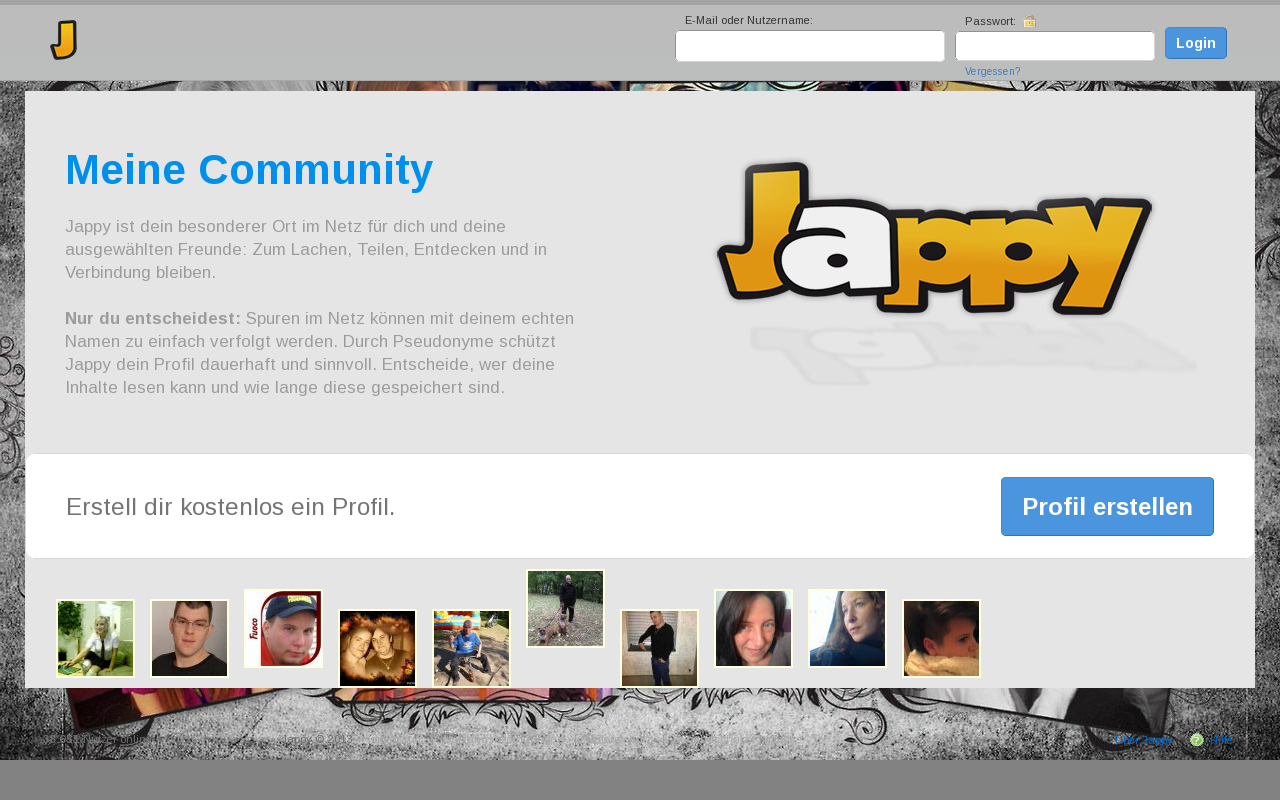Open photo of short-haired person with scarf
Image resolution: width=1280 pixels, height=800 pixels.
coord(941,638)
